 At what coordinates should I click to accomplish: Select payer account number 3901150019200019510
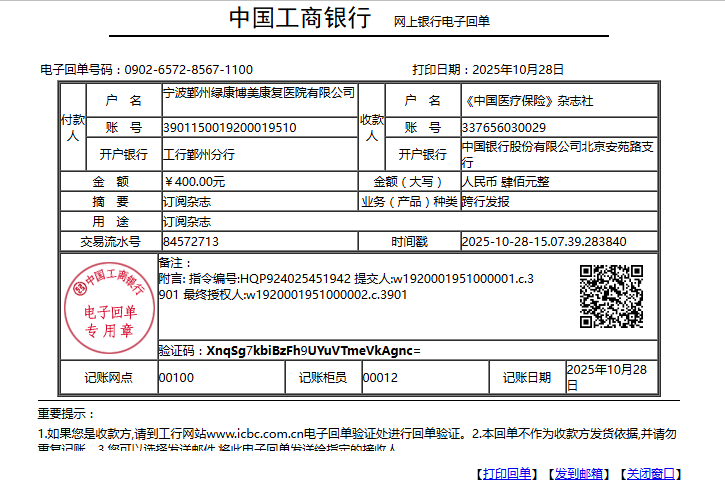tap(229, 128)
